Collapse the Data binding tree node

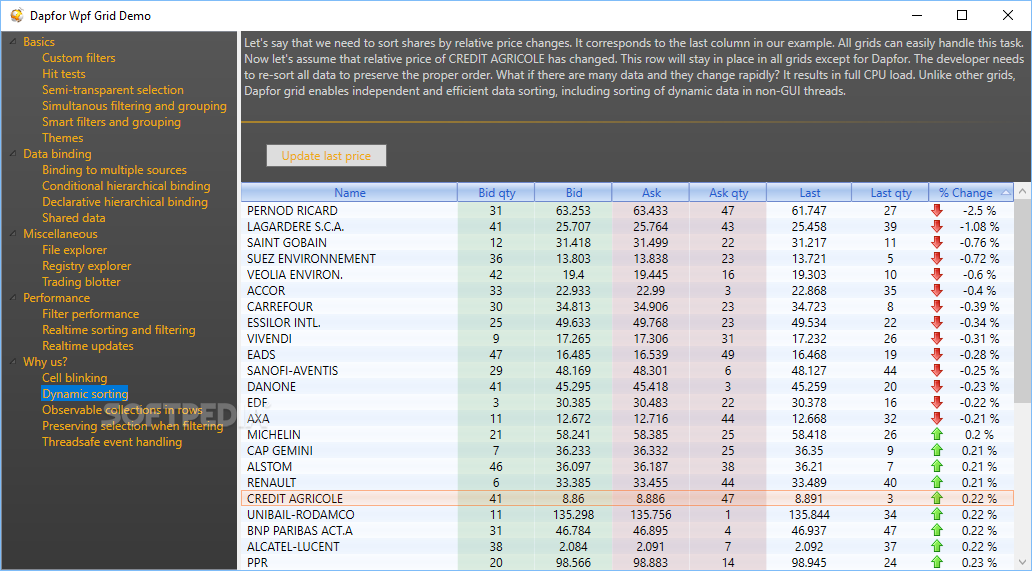coord(13,154)
